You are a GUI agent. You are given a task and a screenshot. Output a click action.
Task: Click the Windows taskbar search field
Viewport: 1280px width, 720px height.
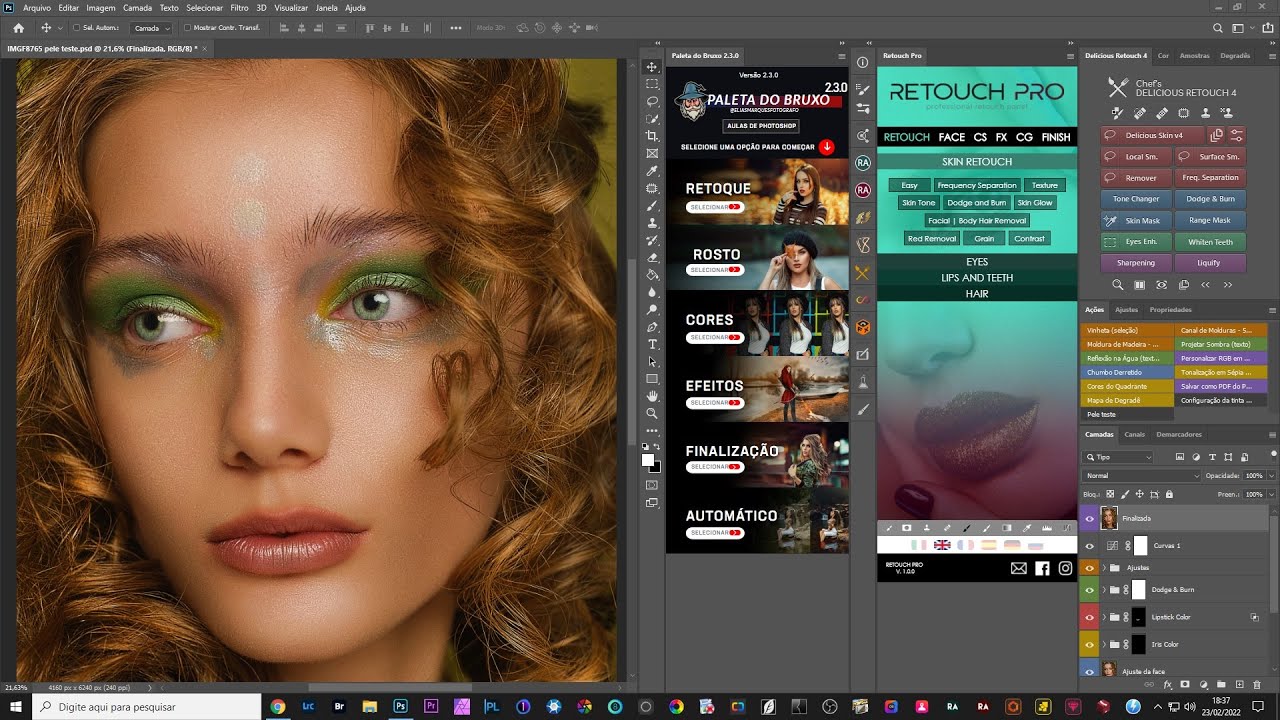(147, 706)
